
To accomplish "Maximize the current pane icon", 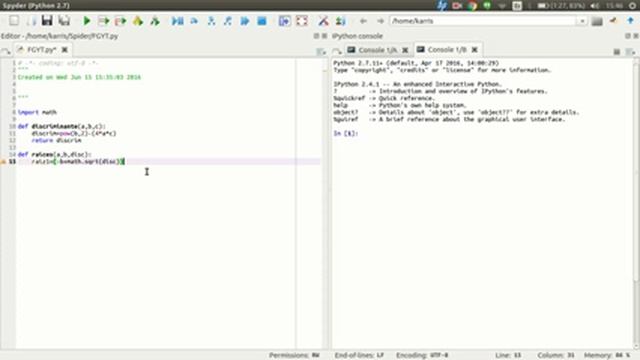I will pyautogui.click(x=284, y=20).
